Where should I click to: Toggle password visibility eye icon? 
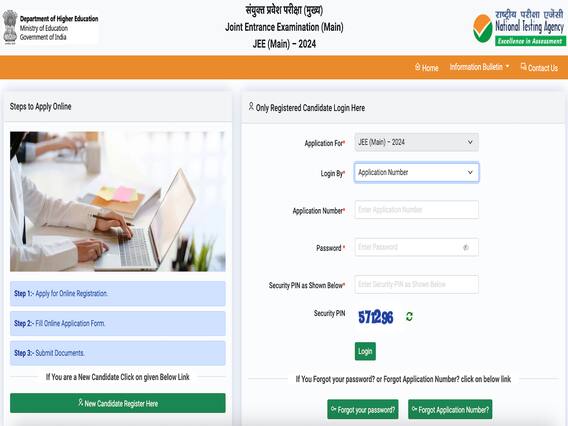click(466, 247)
